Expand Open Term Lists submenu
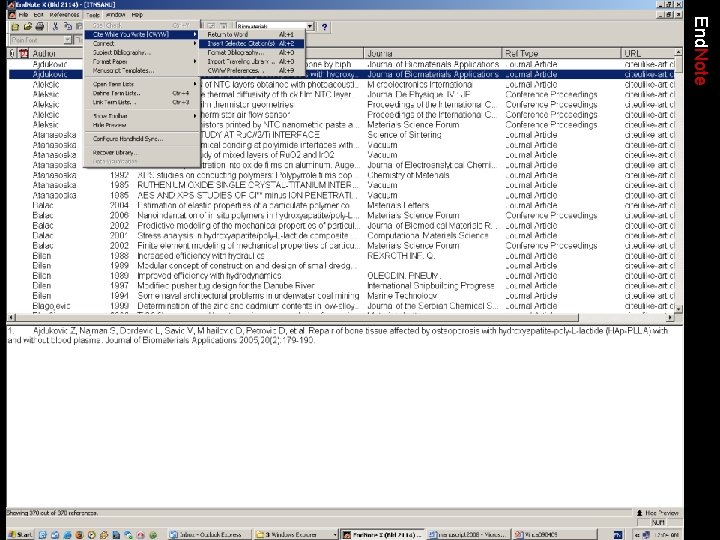The width and height of the screenshot is (720, 540). tap(142, 84)
